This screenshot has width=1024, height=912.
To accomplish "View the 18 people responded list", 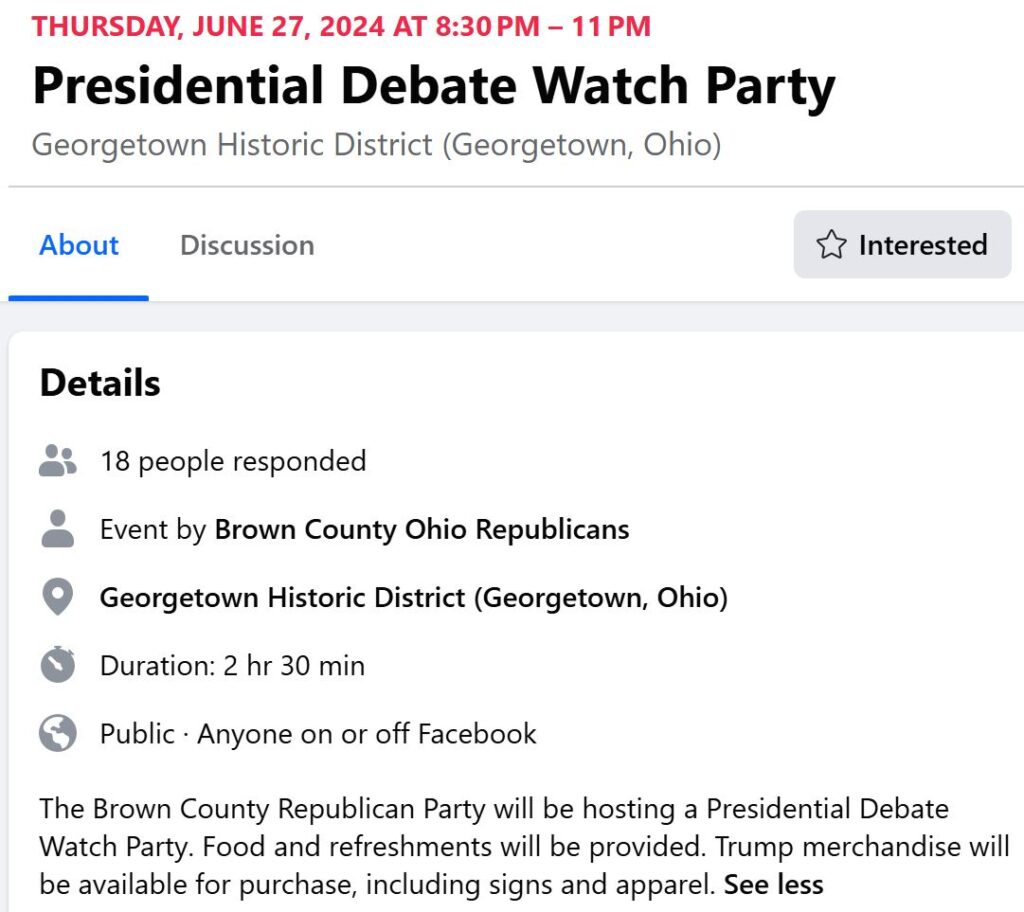I will click(x=233, y=461).
